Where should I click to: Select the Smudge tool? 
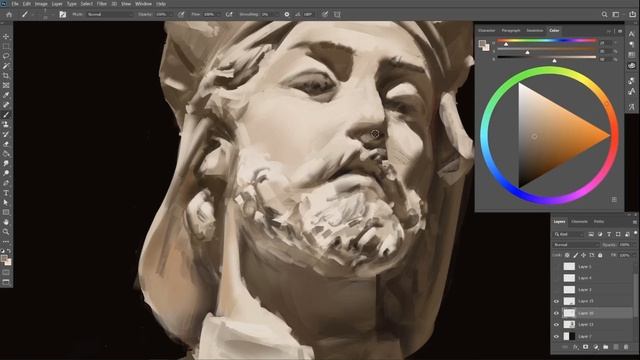coord(6,163)
